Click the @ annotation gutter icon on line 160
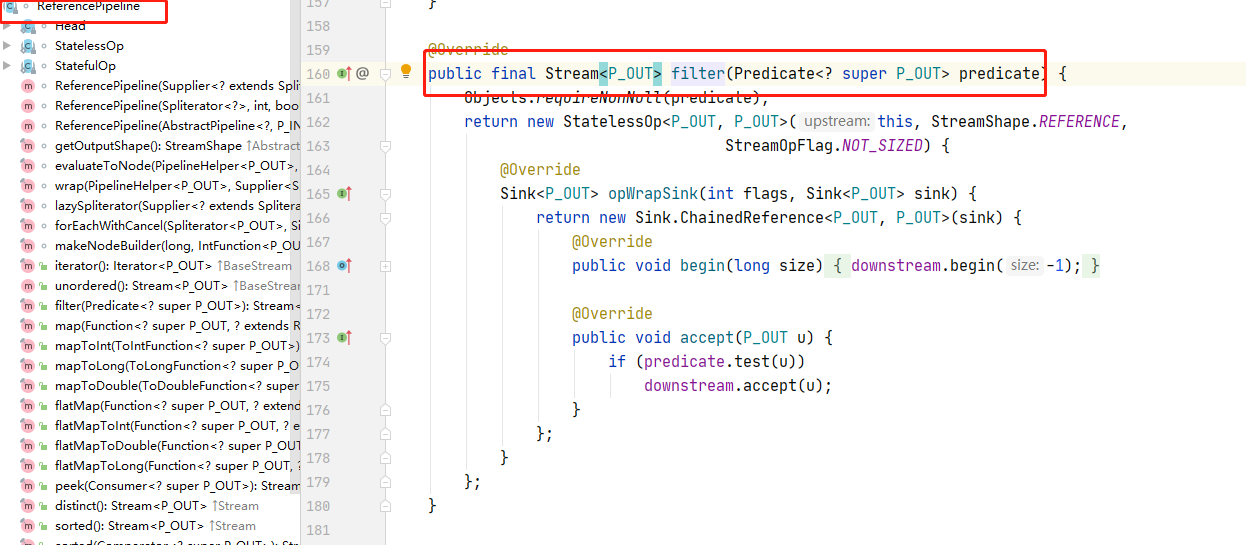Screen dimensions: 1246x545 tap(362, 73)
